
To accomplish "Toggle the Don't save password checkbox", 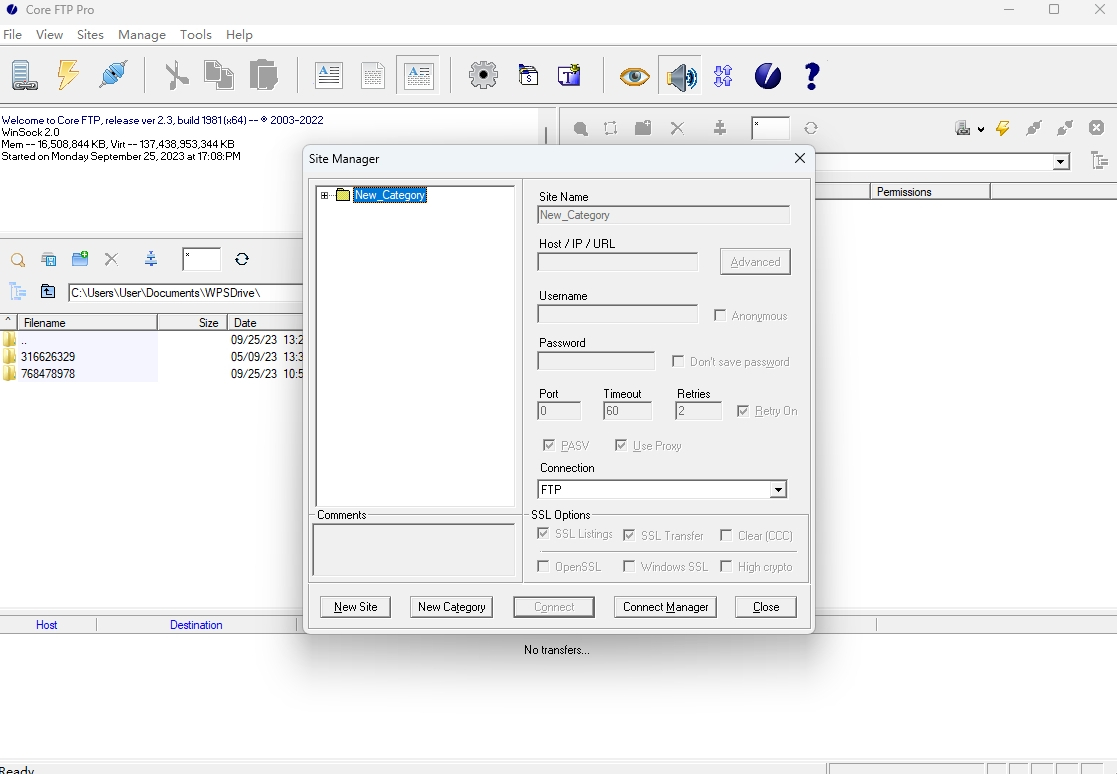I will tap(677, 361).
